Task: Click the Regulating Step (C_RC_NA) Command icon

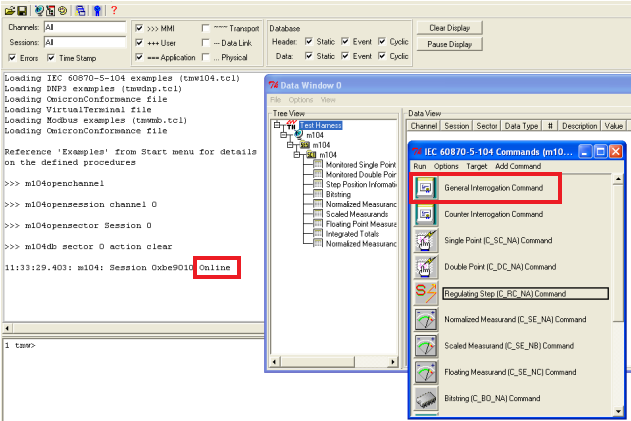Action: point(424,293)
